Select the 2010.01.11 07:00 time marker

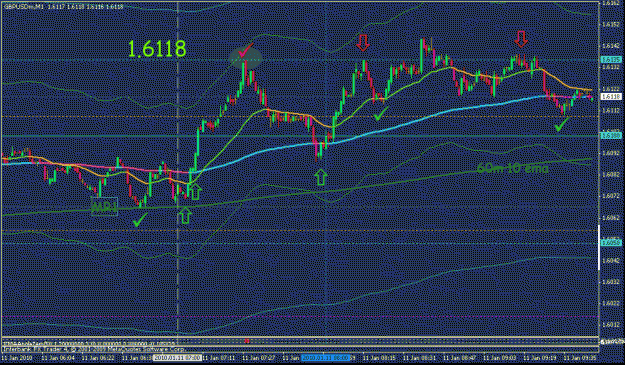(x=177, y=358)
